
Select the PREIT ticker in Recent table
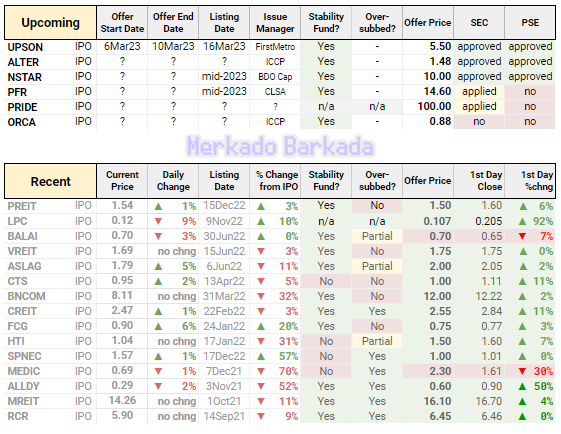coord(22,206)
